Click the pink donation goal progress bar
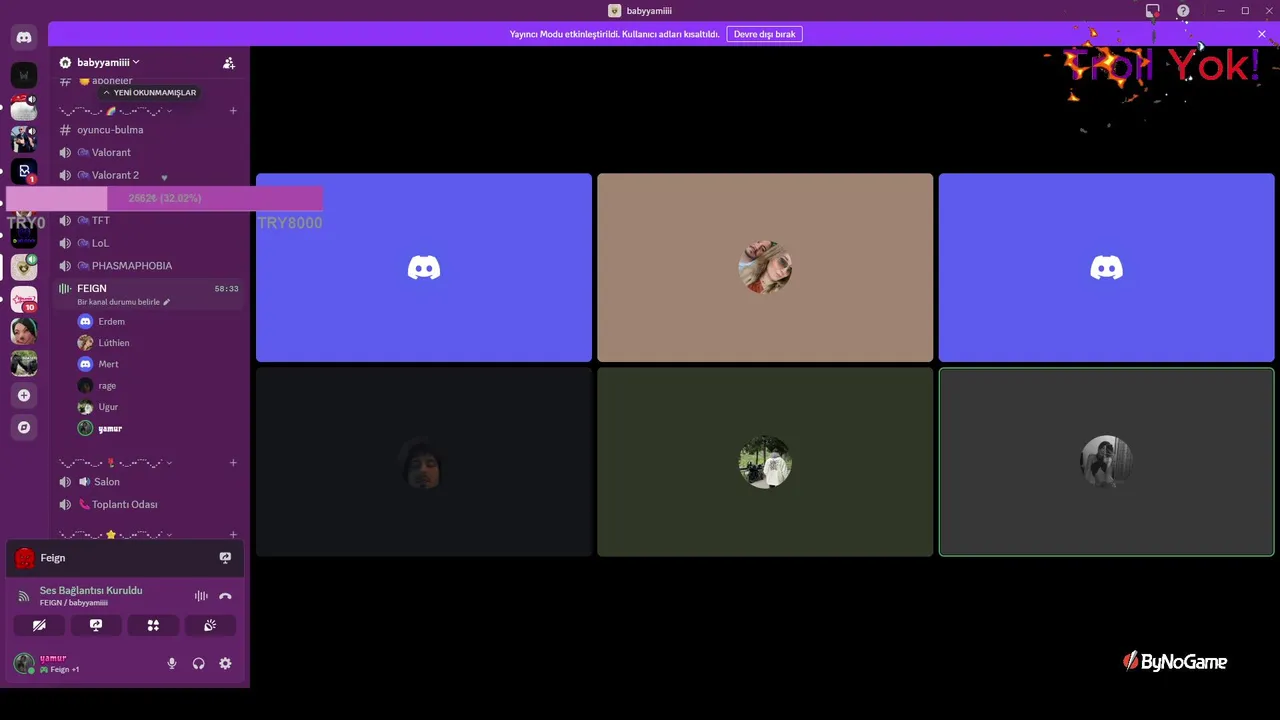The width and height of the screenshot is (1280, 720). click(165, 198)
